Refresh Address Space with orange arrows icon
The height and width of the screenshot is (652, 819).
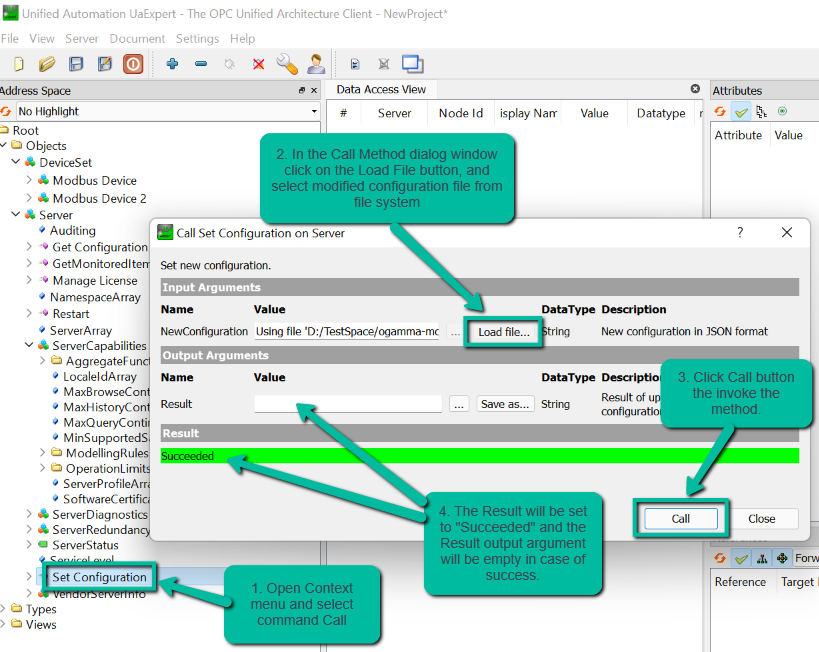[6, 111]
